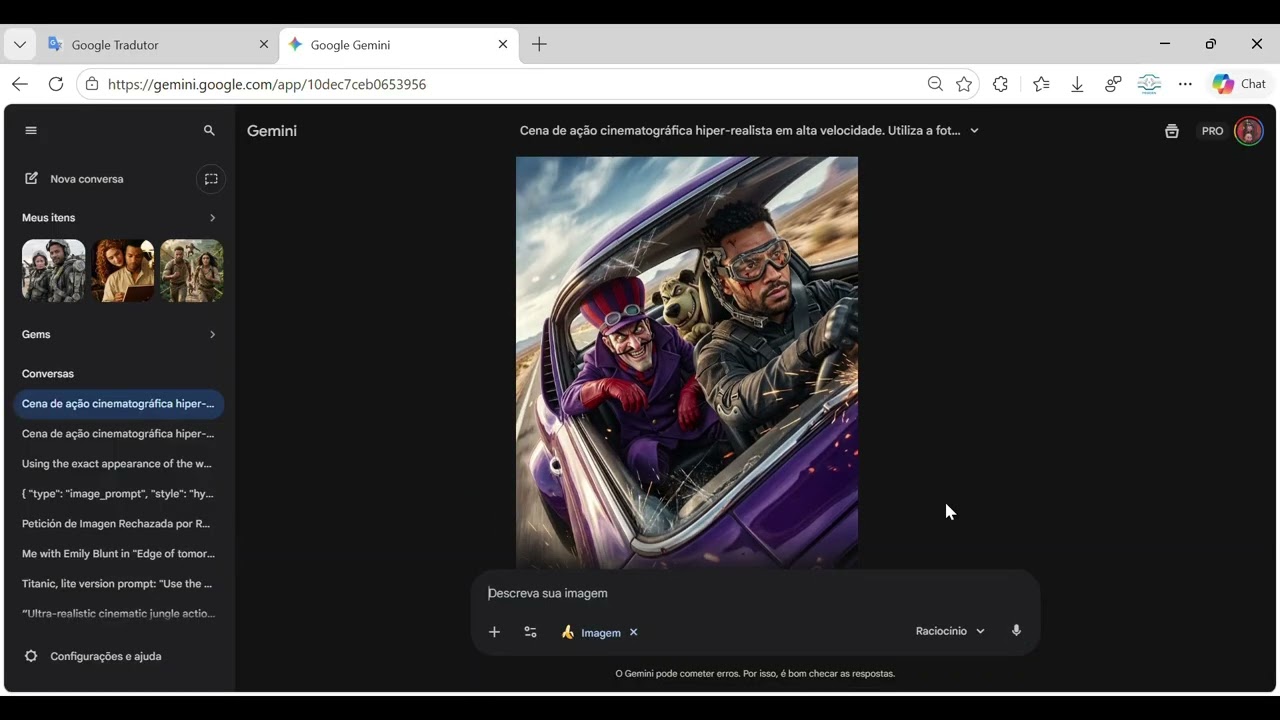This screenshot has width=1280, height=720.
Task: Open the tools sliders icon in prompt box
Action: tap(531, 632)
